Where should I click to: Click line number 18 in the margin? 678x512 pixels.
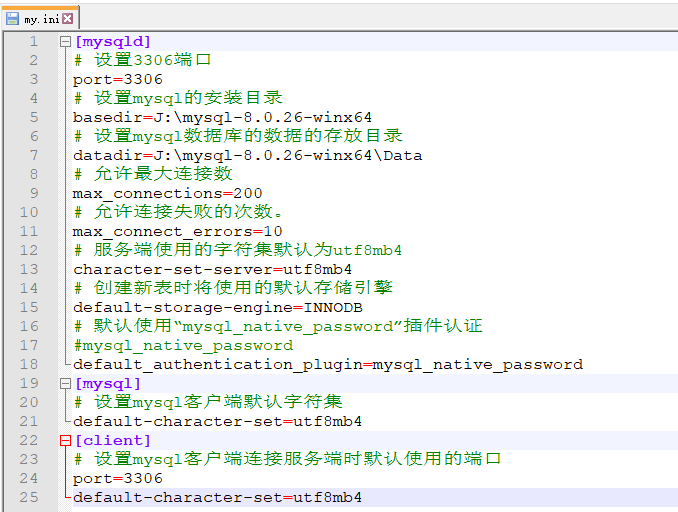29,365
